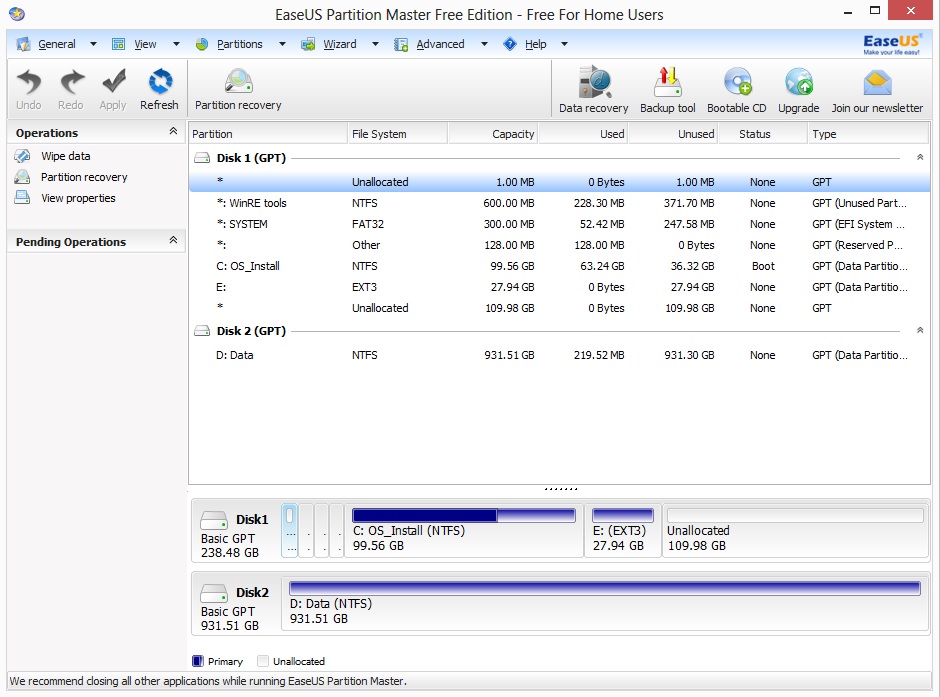940x697 pixels.
Task: Click the Unallocated legend color swatch
Action: (x=262, y=661)
